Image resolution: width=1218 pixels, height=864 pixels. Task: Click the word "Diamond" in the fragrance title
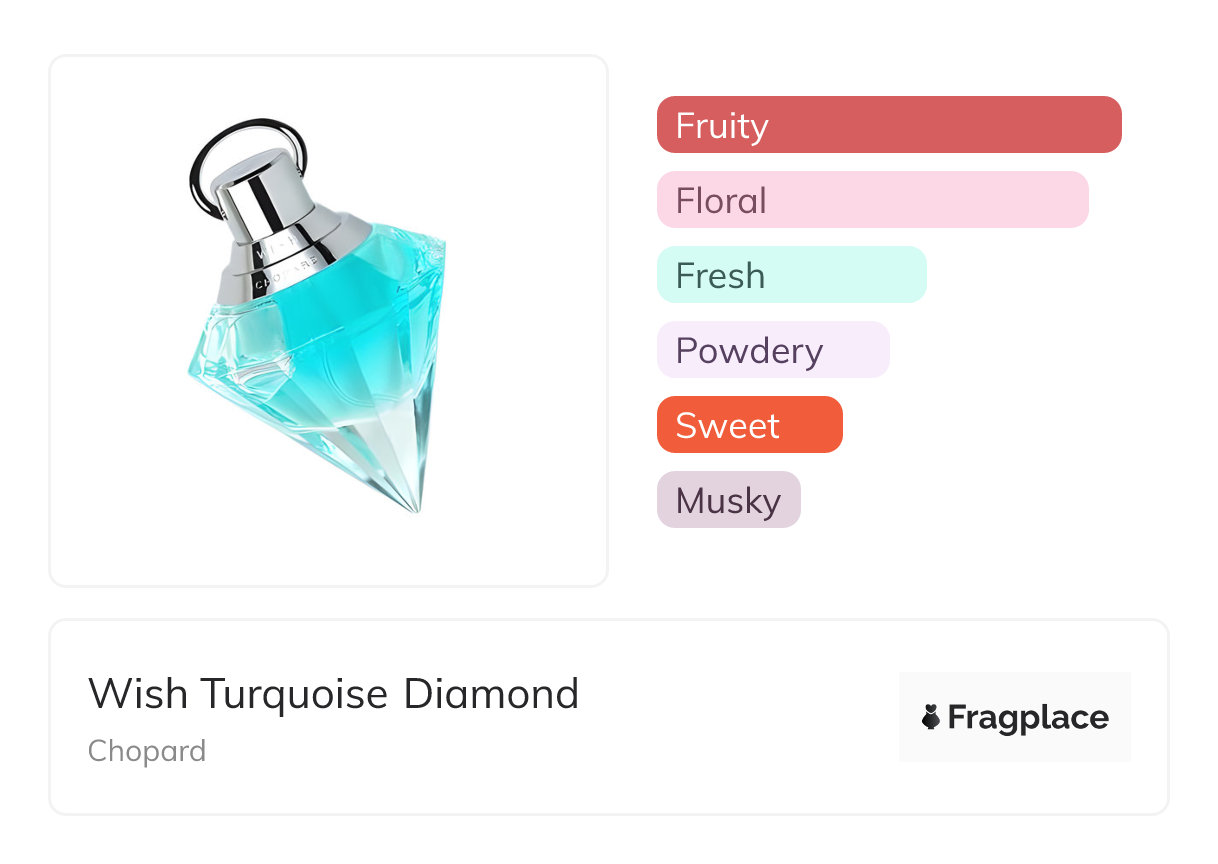point(491,693)
